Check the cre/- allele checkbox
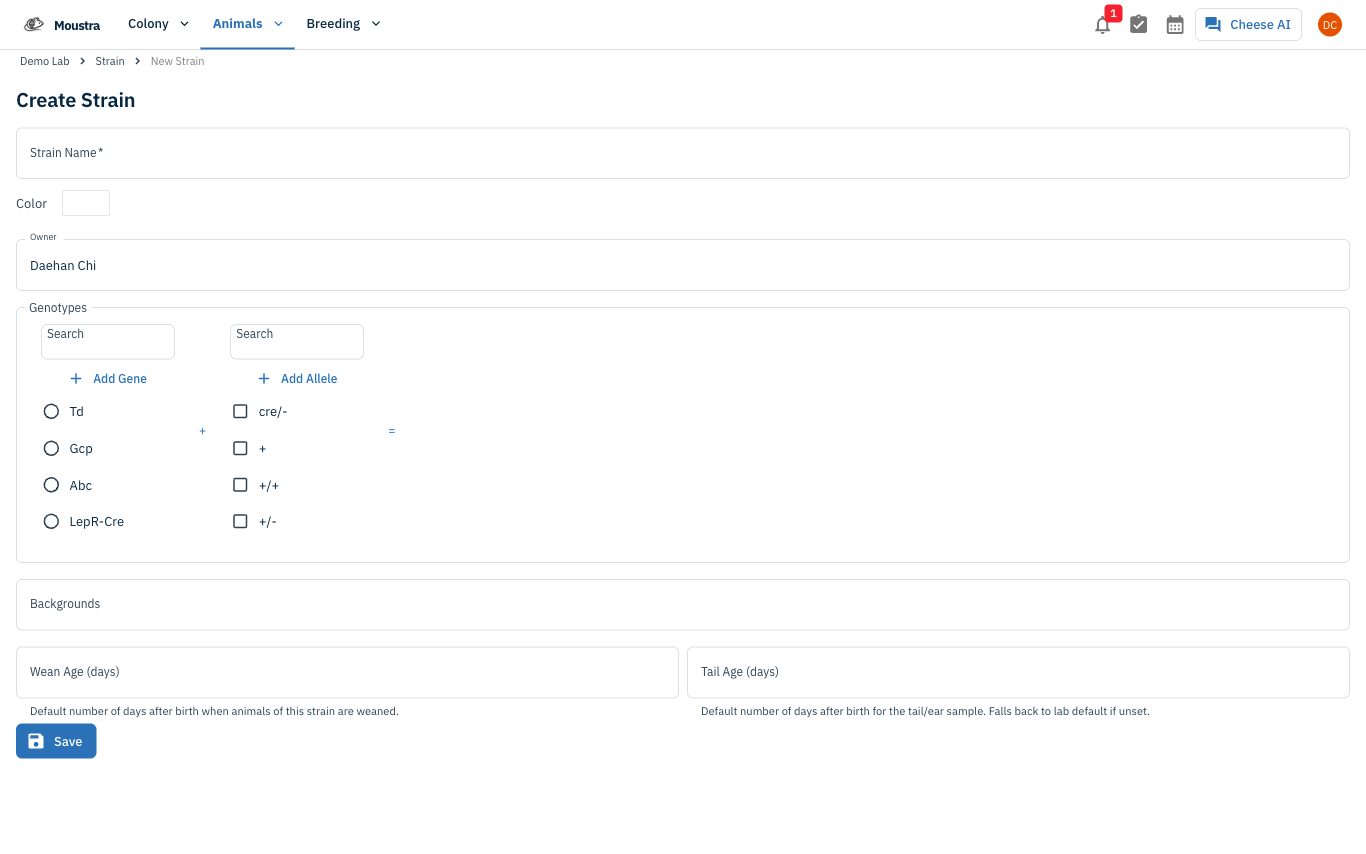 click(x=240, y=411)
